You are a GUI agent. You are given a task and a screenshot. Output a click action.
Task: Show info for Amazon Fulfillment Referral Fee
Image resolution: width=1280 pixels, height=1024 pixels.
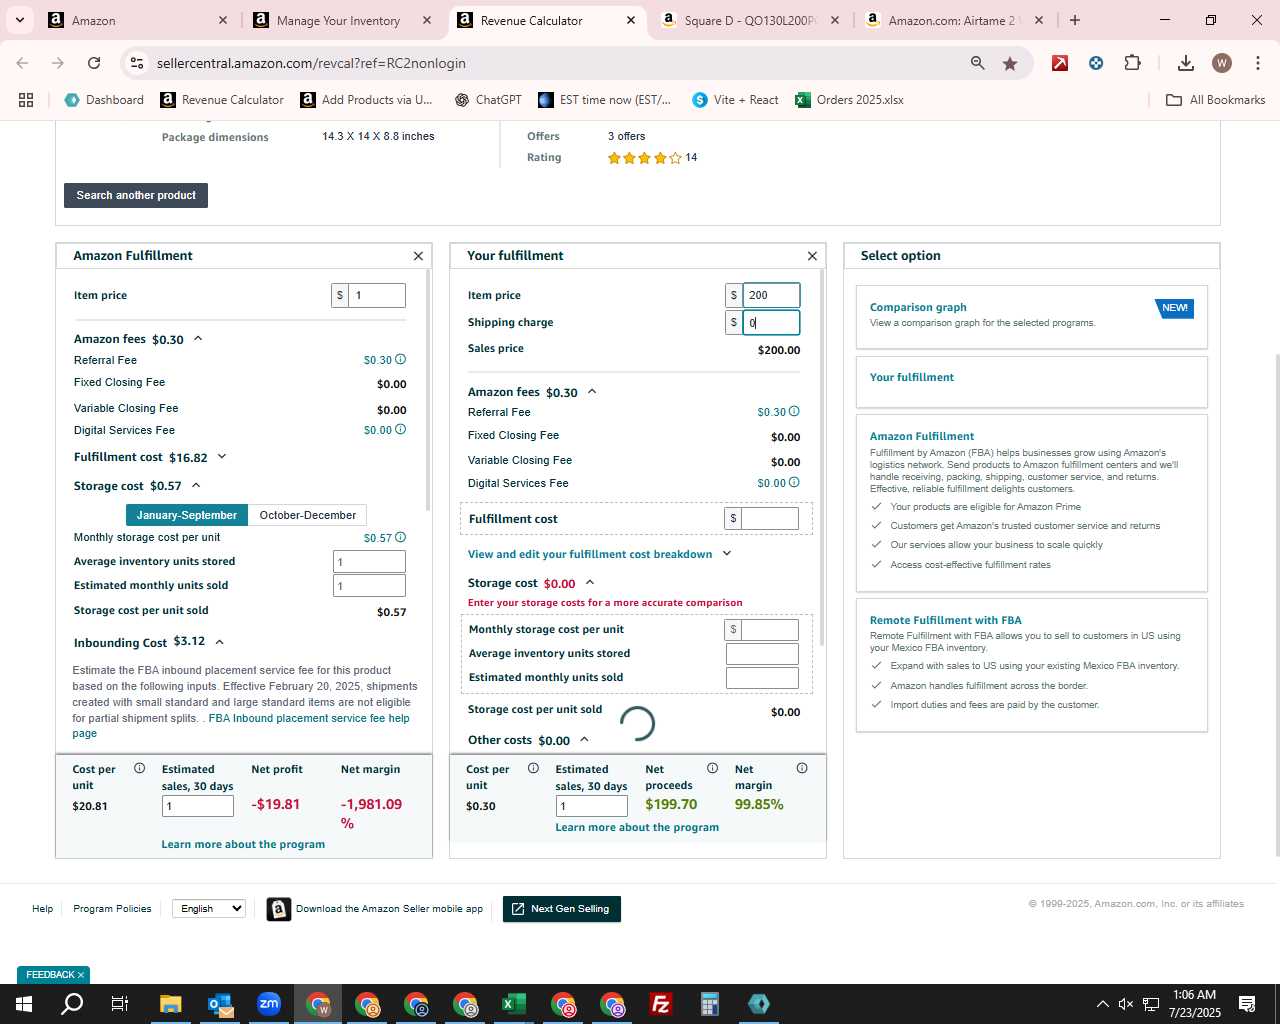400,359
